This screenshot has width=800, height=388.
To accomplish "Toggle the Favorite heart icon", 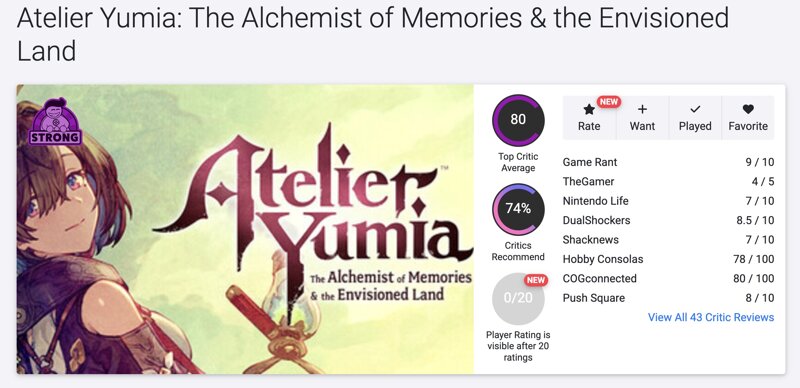I will (748, 109).
